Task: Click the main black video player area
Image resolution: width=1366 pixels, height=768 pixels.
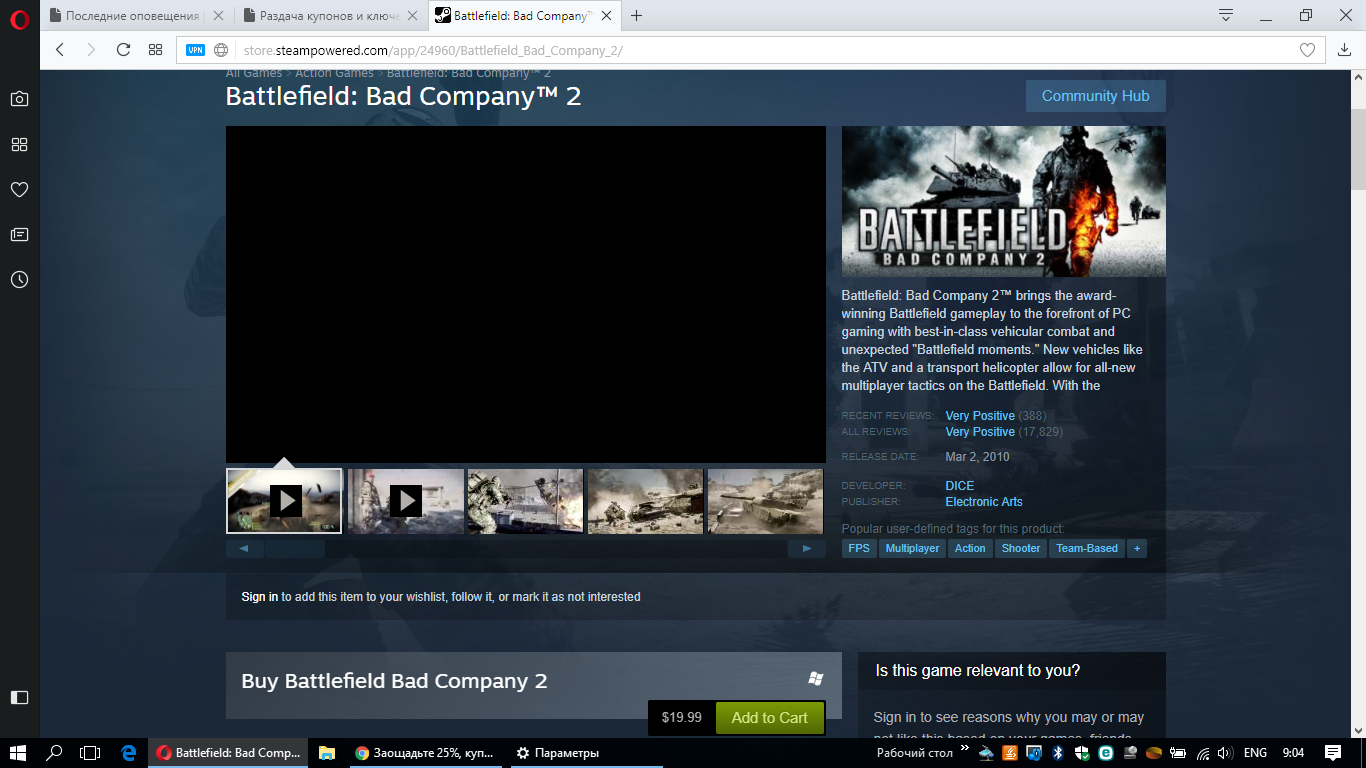Action: [526, 294]
